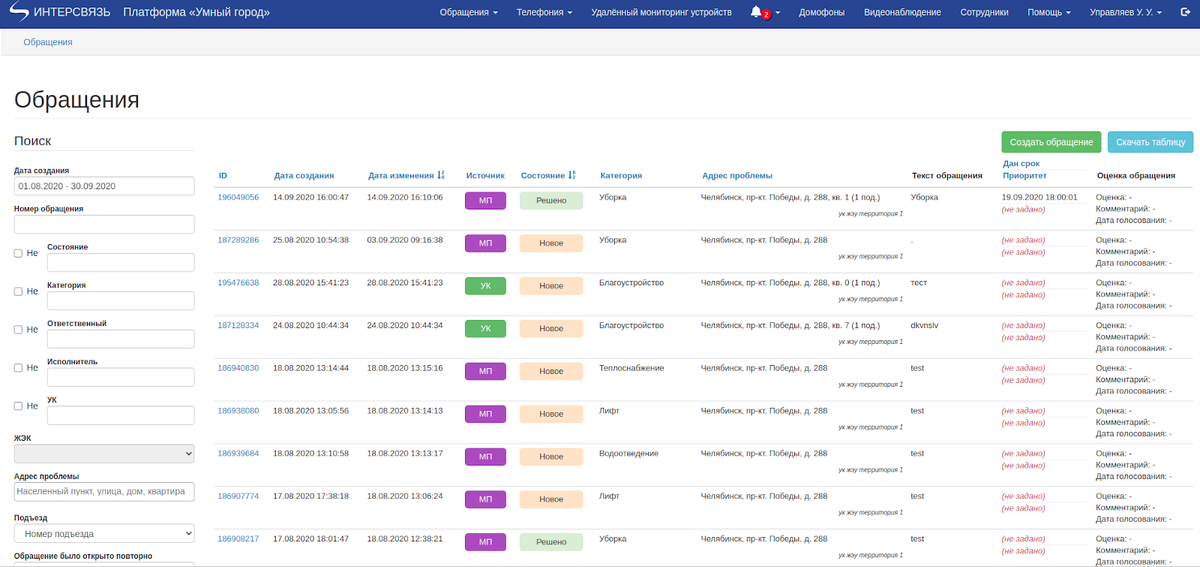The width and height of the screenshot is (1200, 567).
Task: Click the Теплоснабжение category cell
Action: (x=631, y=368)
